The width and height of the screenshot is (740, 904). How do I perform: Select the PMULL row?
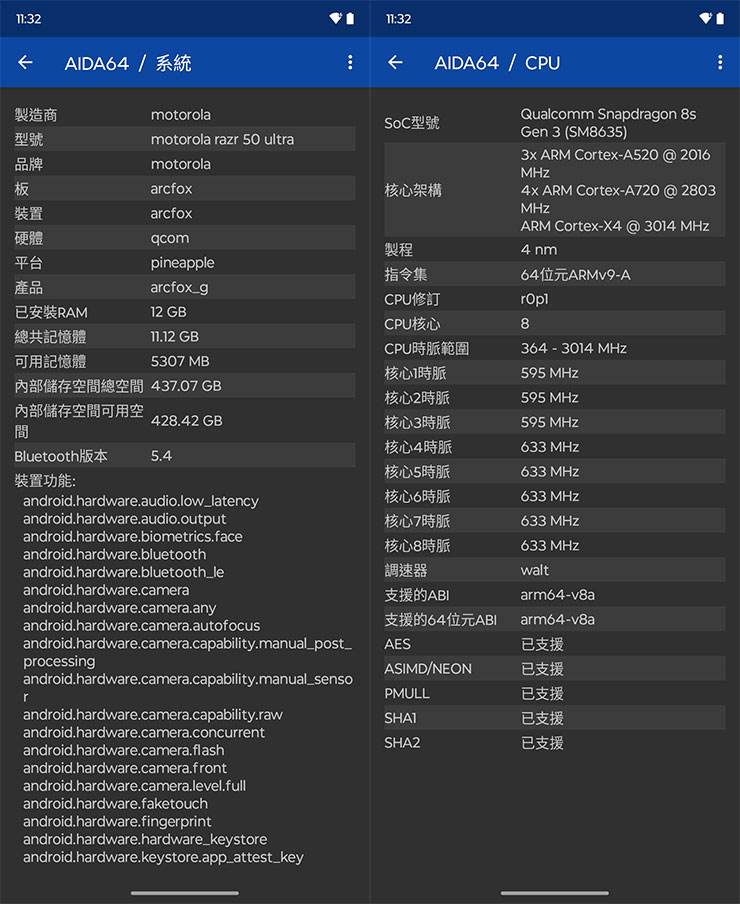(554, 693)
